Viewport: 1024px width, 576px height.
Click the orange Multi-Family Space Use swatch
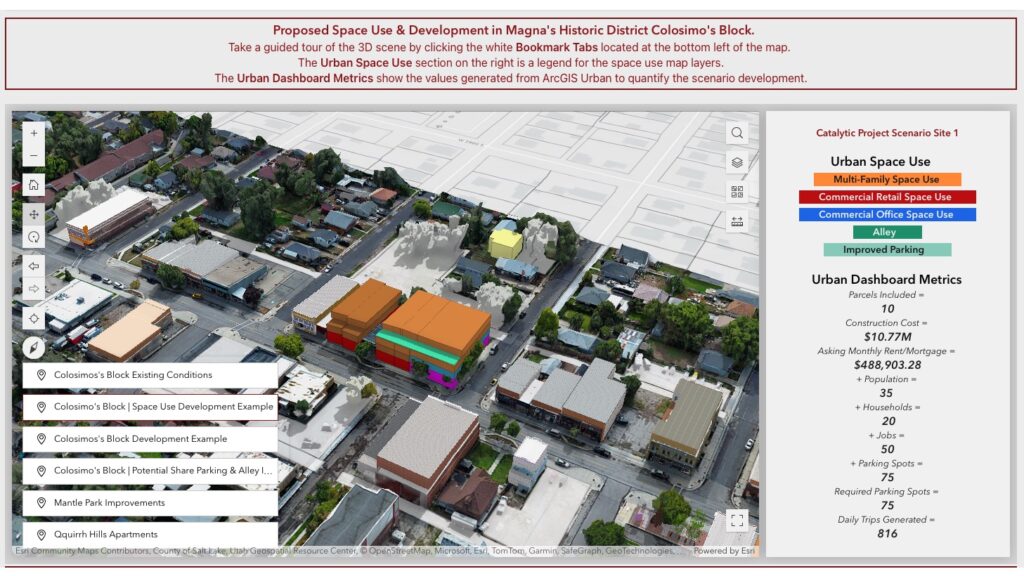pos(887,179)
